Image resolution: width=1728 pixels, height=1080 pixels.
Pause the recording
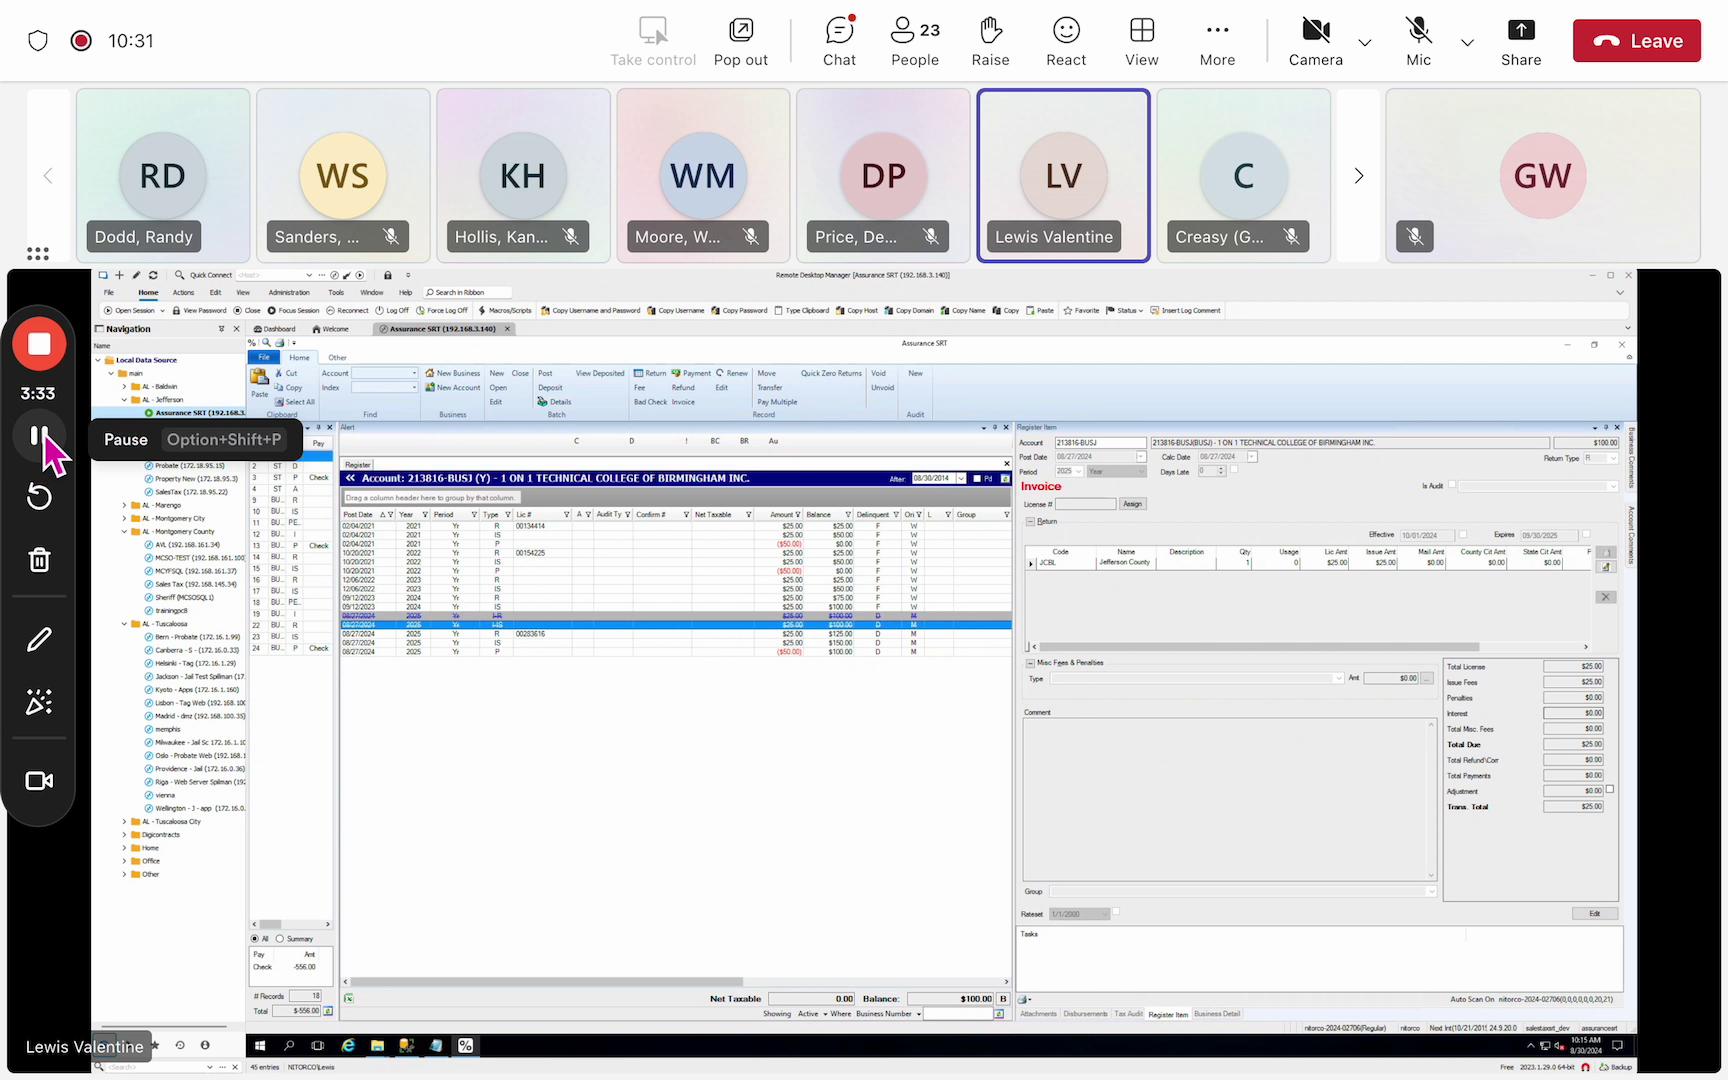39,436
